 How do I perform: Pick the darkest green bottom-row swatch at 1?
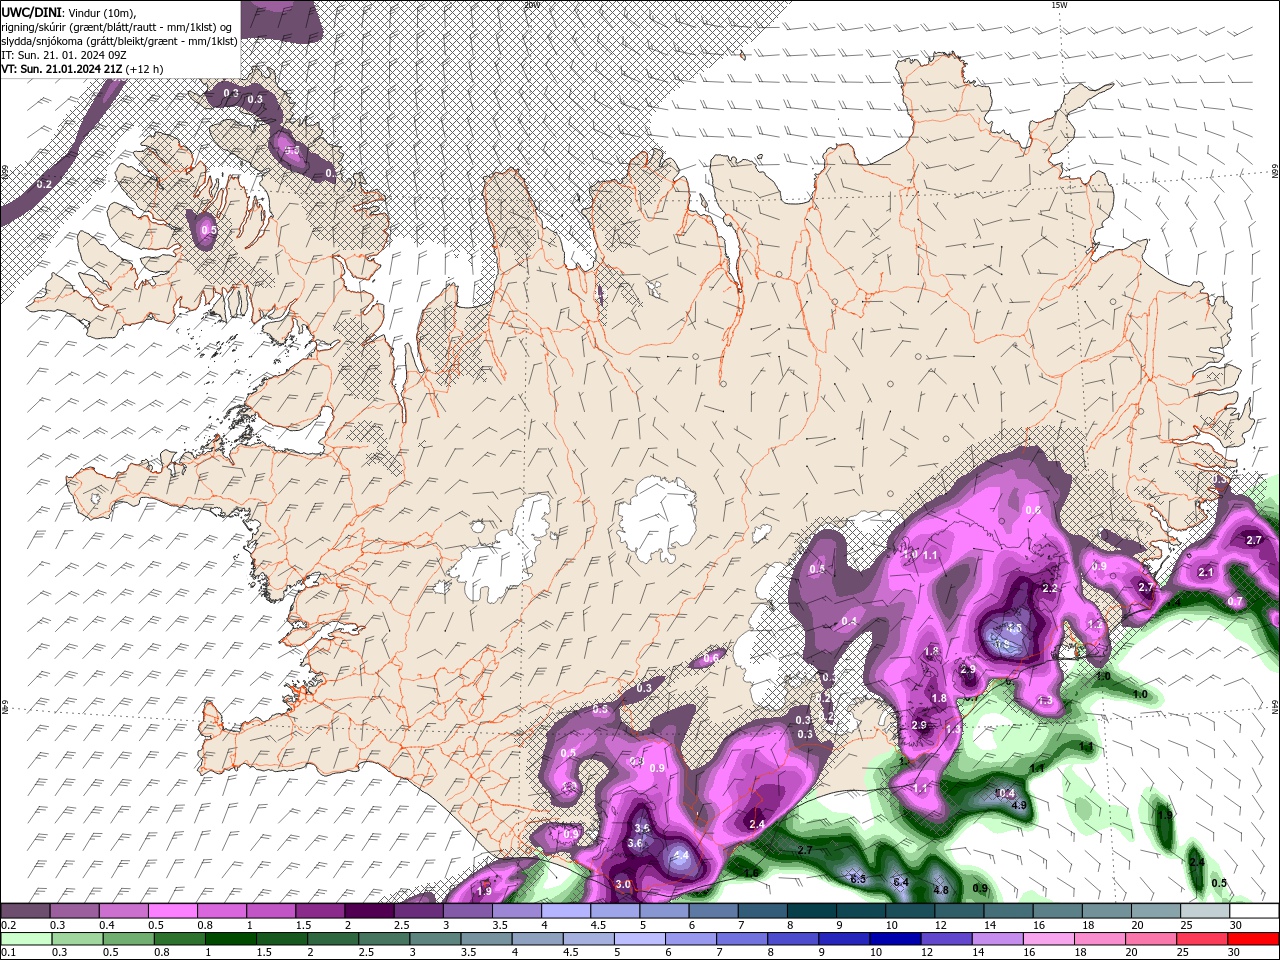coord(230,939)
